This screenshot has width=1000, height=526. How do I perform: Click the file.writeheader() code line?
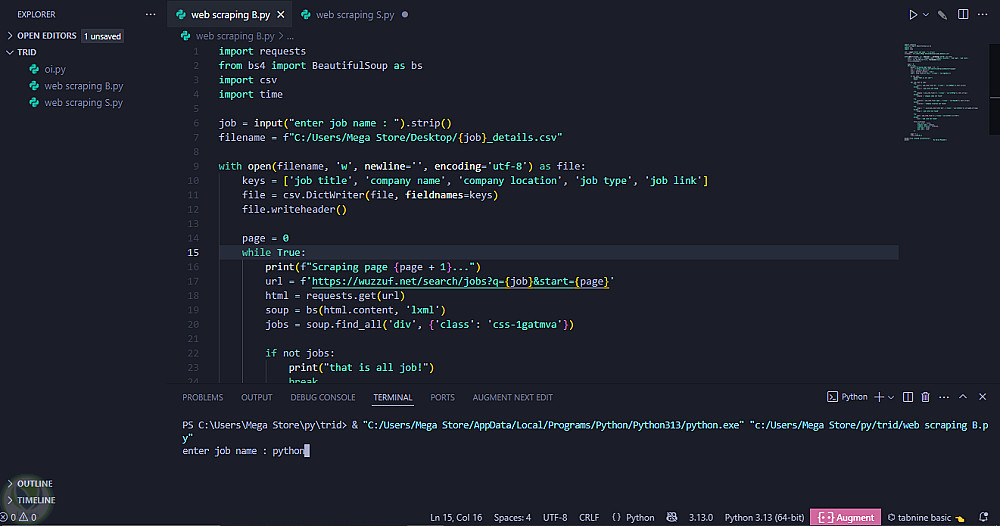pos(294,209)
